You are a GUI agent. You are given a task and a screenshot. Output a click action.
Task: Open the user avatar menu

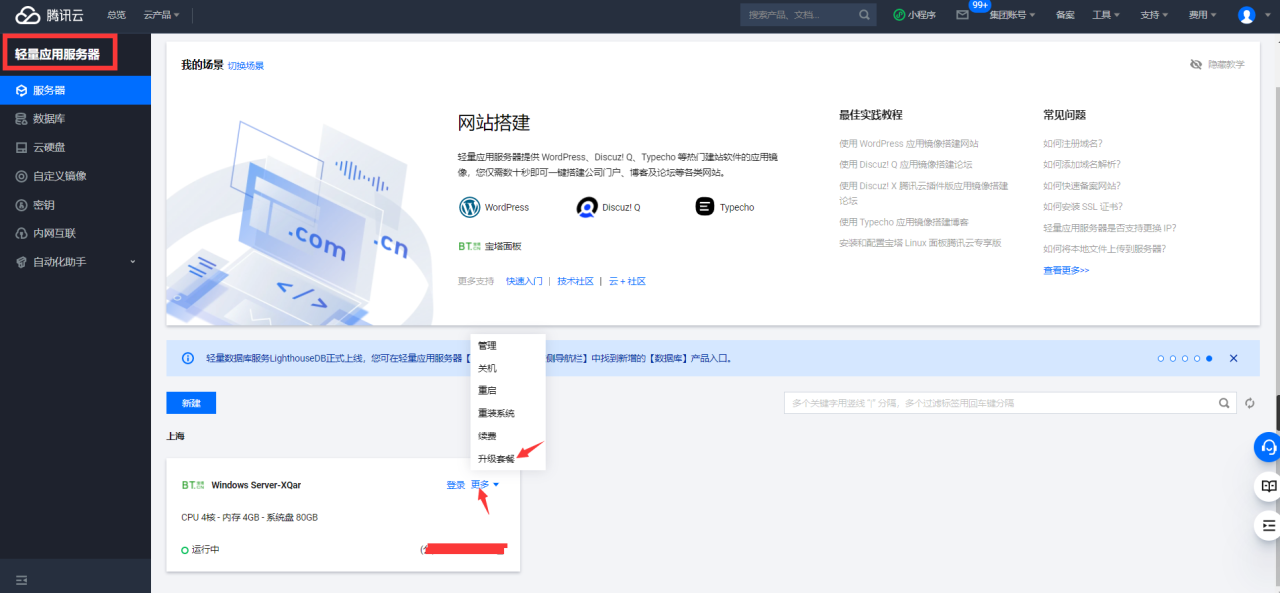click(1246, 15)
